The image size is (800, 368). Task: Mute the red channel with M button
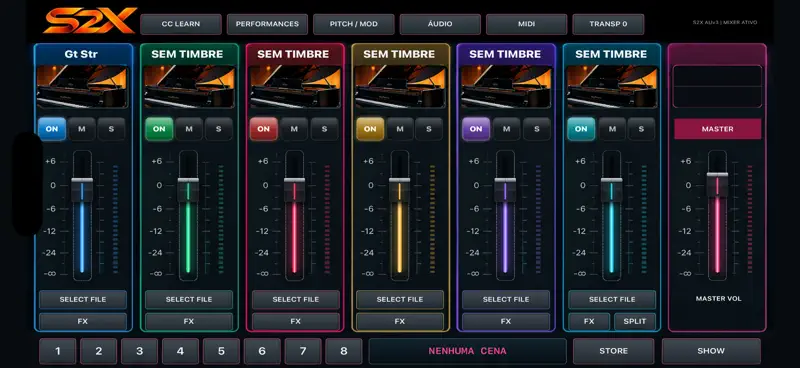[294, 129]
